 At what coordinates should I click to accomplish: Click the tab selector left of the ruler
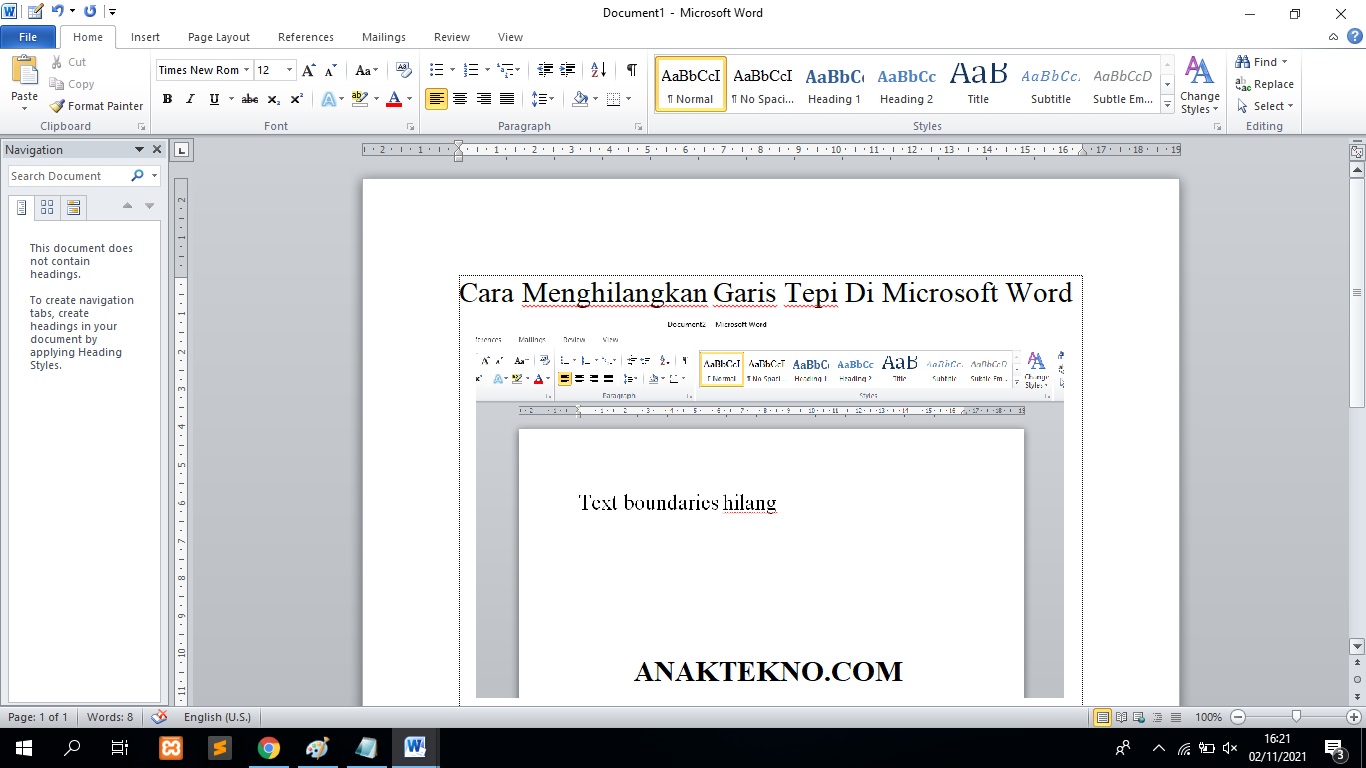[182, 150]
